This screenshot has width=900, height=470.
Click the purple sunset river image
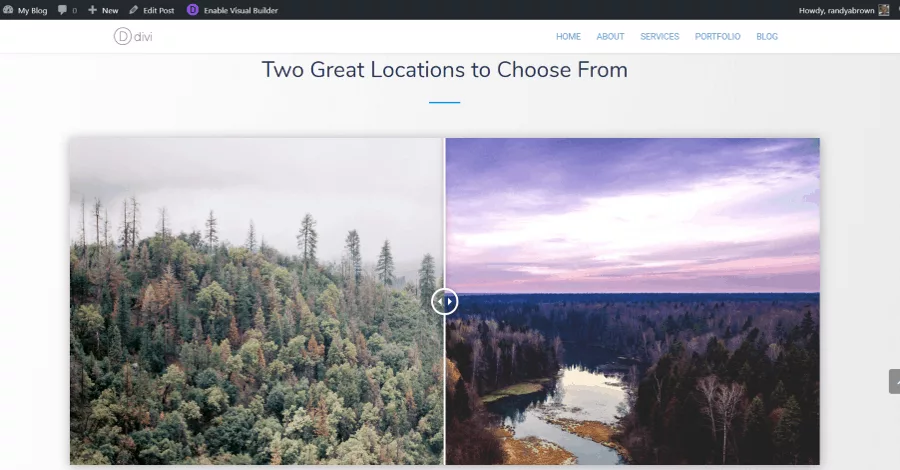click(633, 301)
